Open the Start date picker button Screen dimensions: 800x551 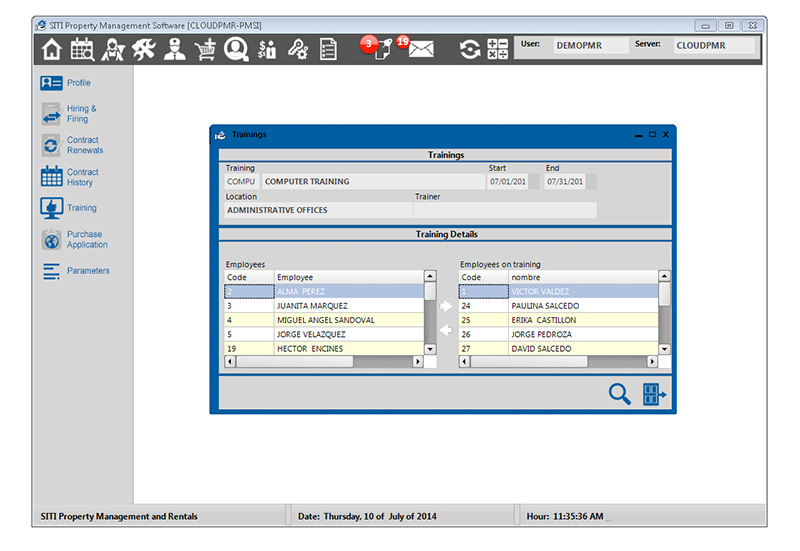[x=534, y=182]
